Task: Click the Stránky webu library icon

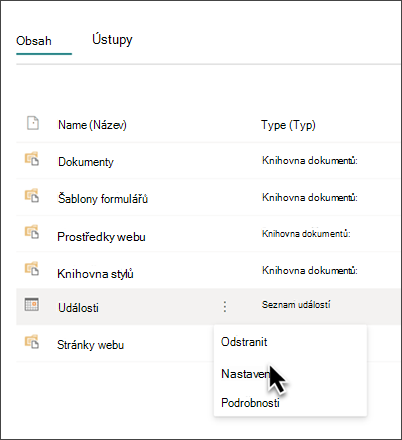Action: click(x=32, y=342)
